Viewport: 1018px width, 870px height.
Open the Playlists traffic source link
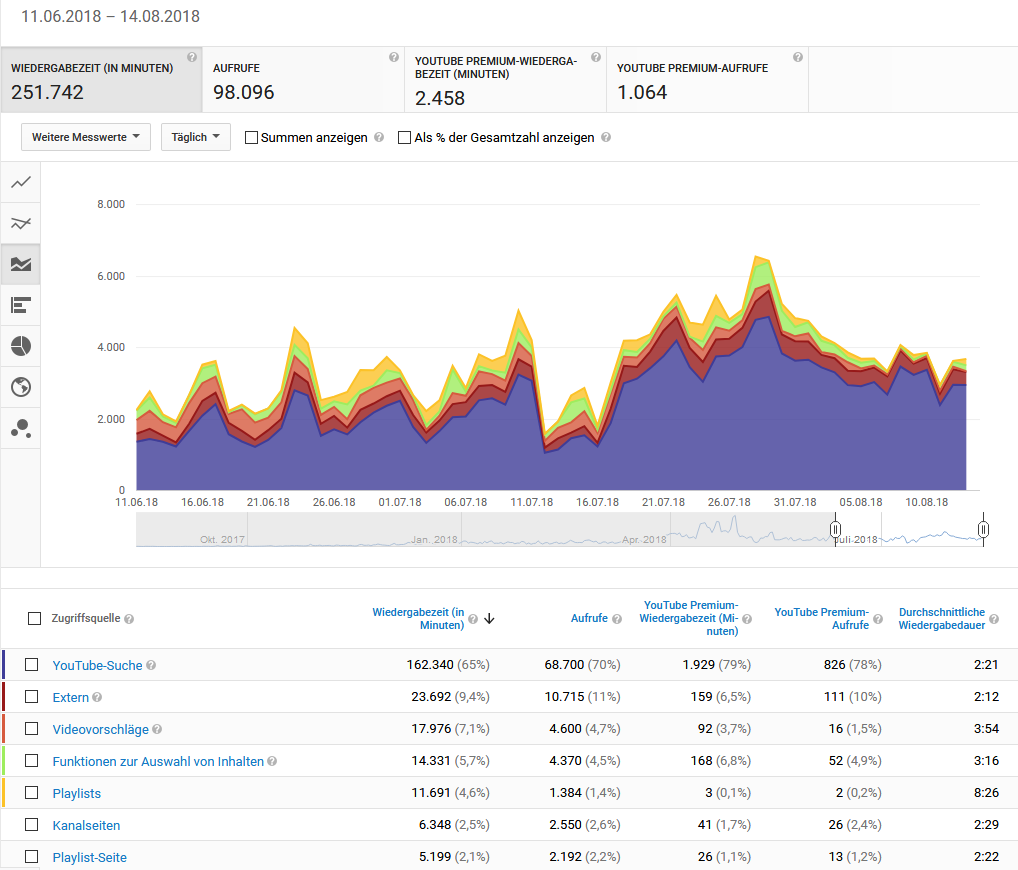(x=77, y=793)
